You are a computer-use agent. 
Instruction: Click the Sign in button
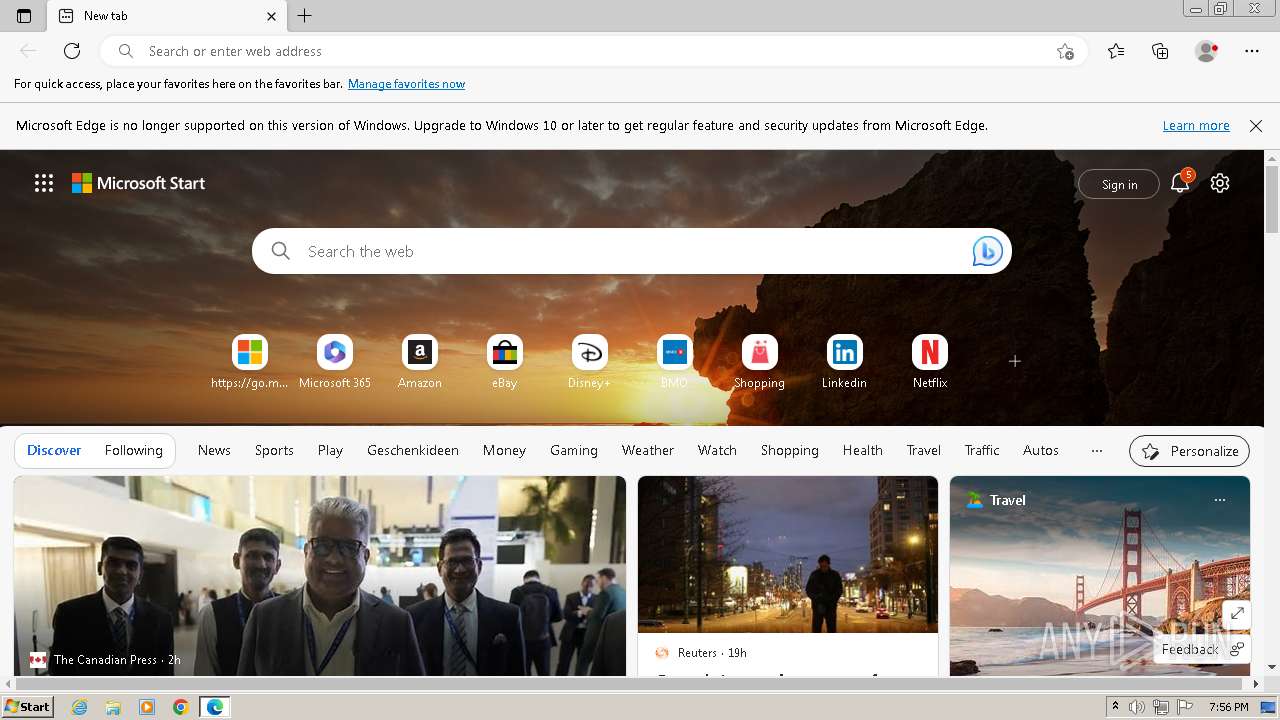tap(1119, 184)
